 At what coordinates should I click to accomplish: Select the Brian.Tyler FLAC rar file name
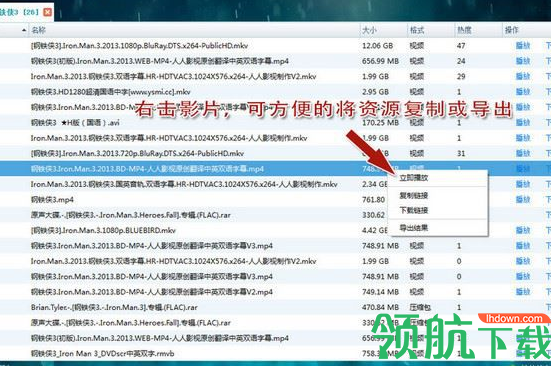(x=114, y=307)
